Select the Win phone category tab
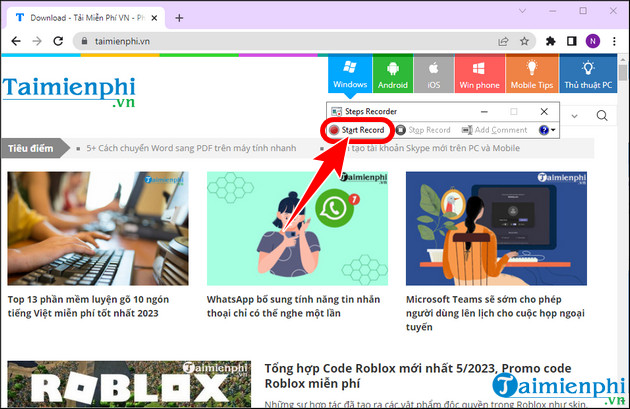The image size is (630, 409). pyautogui.click(x=479, y=74)
